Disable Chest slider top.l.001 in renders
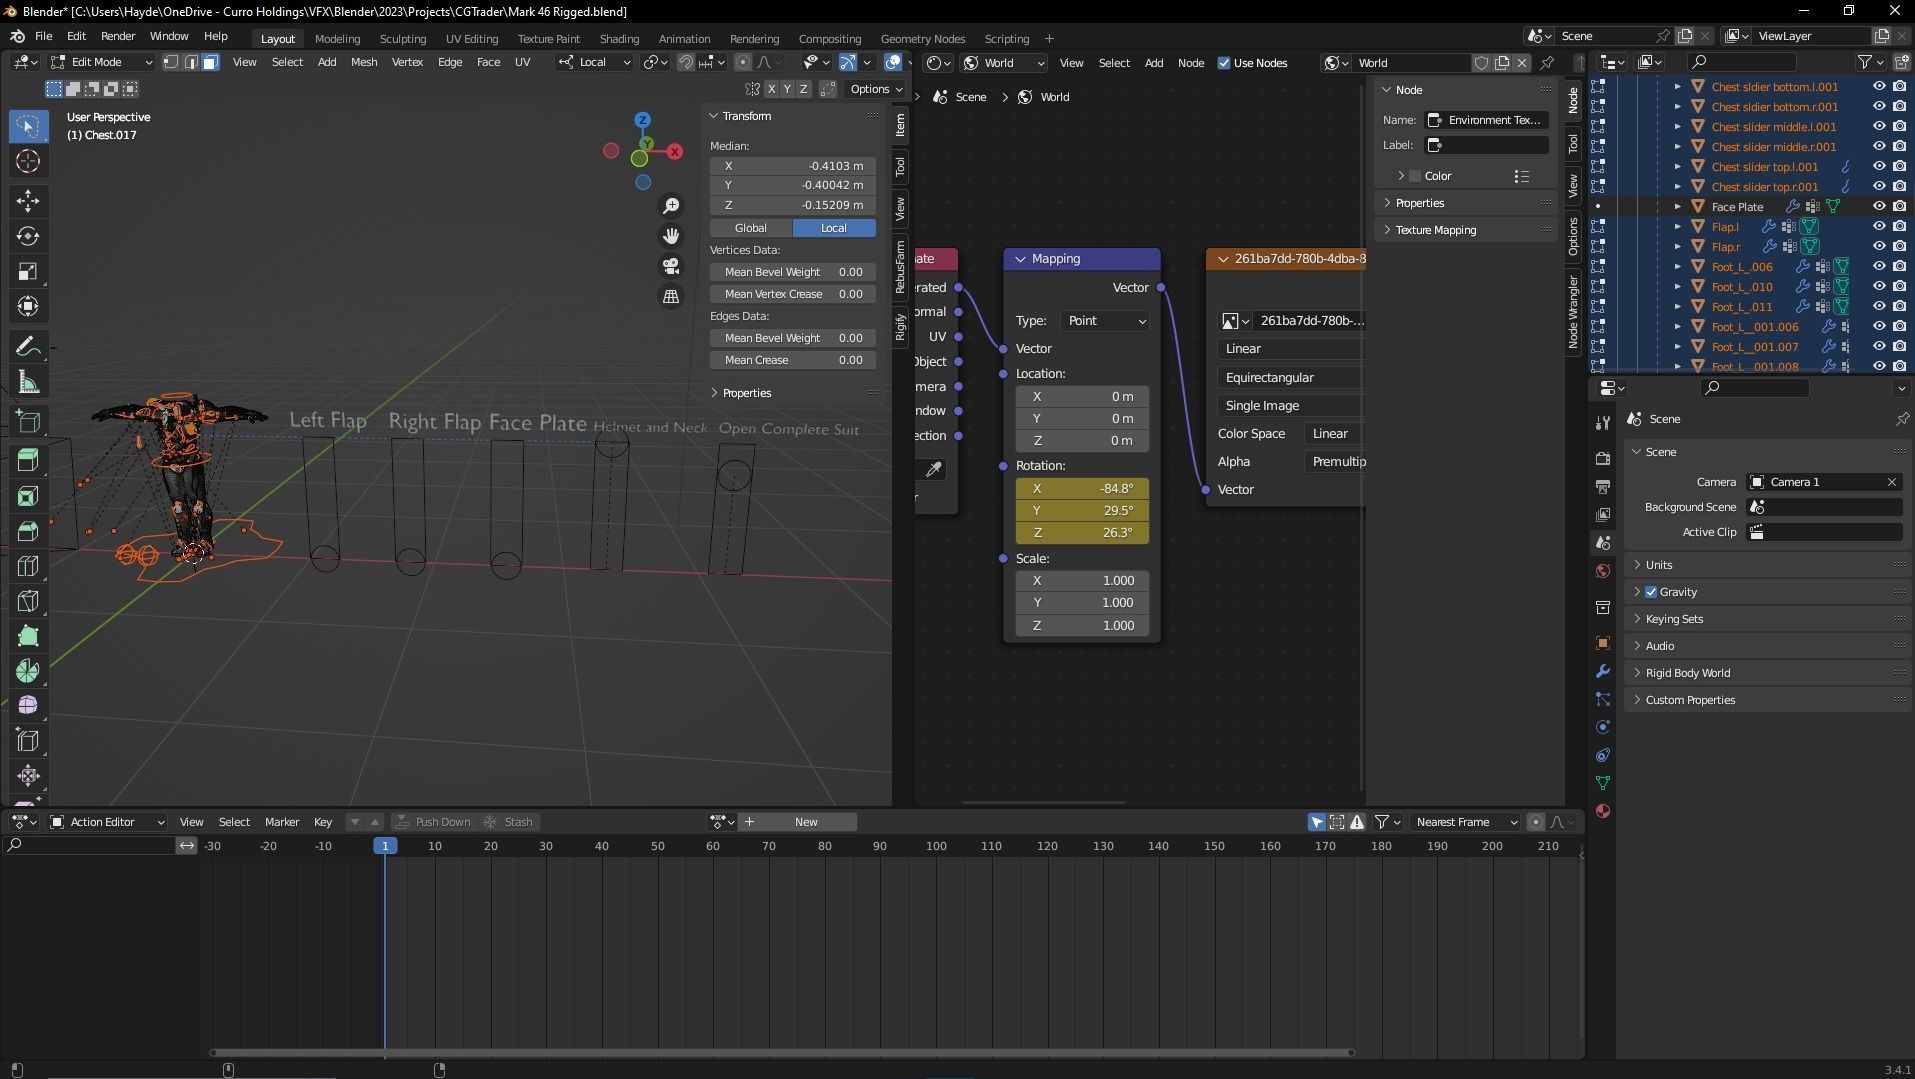 tap(1899, 167)
